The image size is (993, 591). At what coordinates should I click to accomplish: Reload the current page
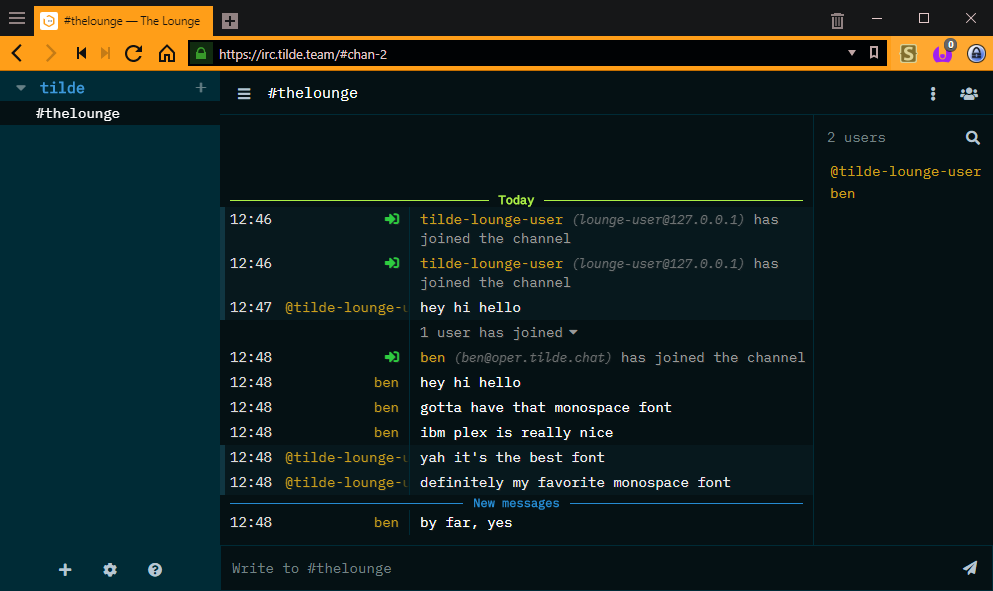pos(134,53)
